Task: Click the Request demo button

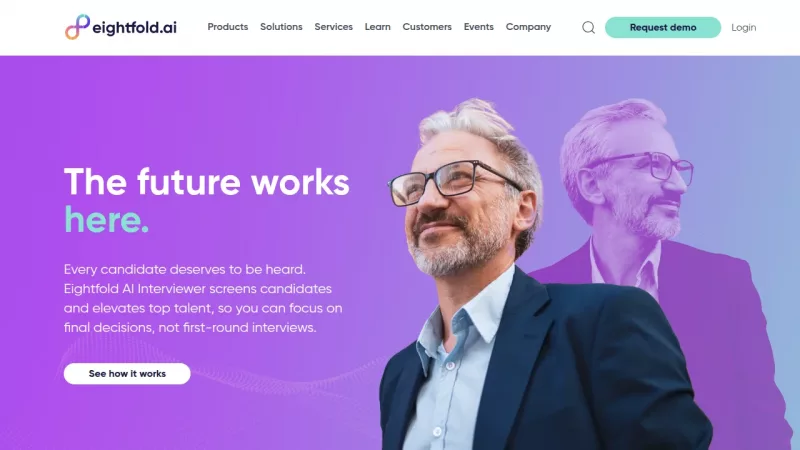Action: point(663,28)
